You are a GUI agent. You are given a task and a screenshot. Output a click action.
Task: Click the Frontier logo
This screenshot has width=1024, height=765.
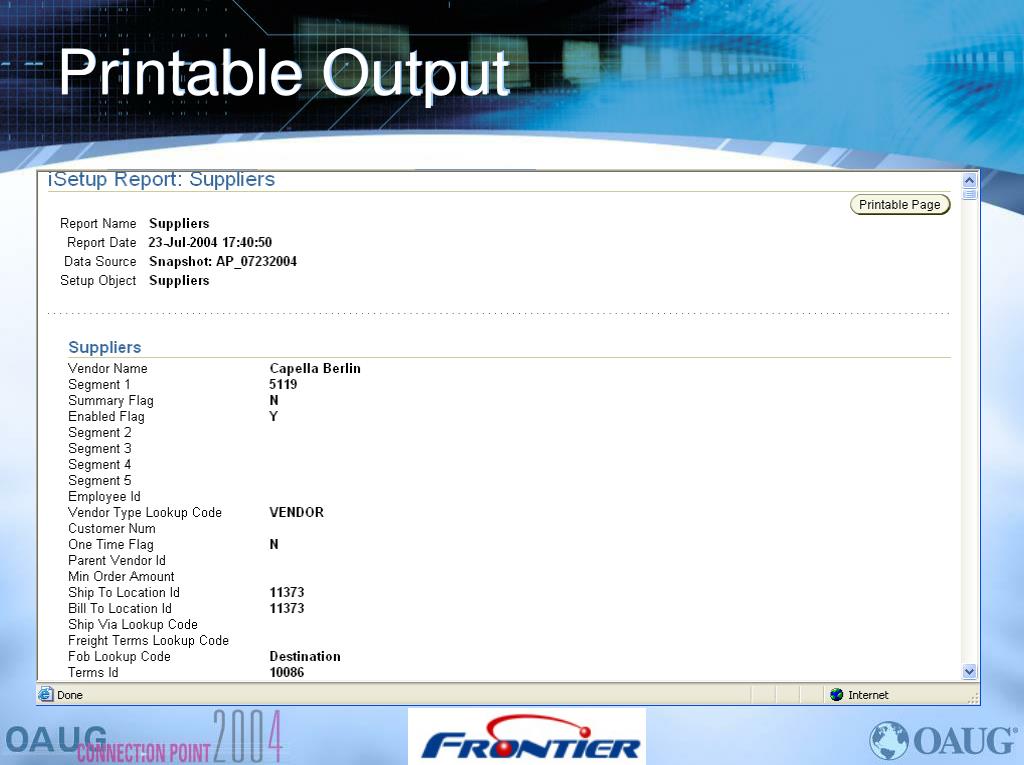[x=527, y=737]
